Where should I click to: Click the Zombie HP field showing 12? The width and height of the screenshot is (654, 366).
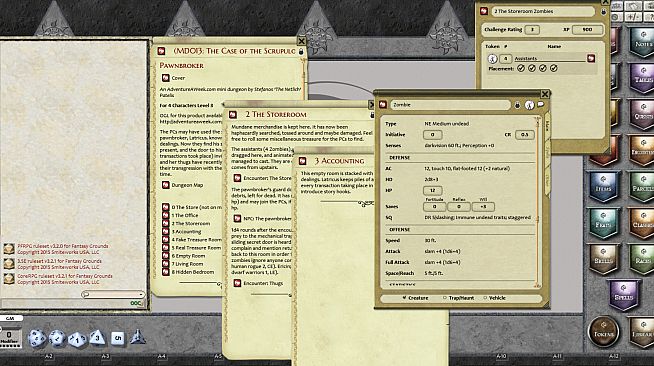[x=433, y=191]
